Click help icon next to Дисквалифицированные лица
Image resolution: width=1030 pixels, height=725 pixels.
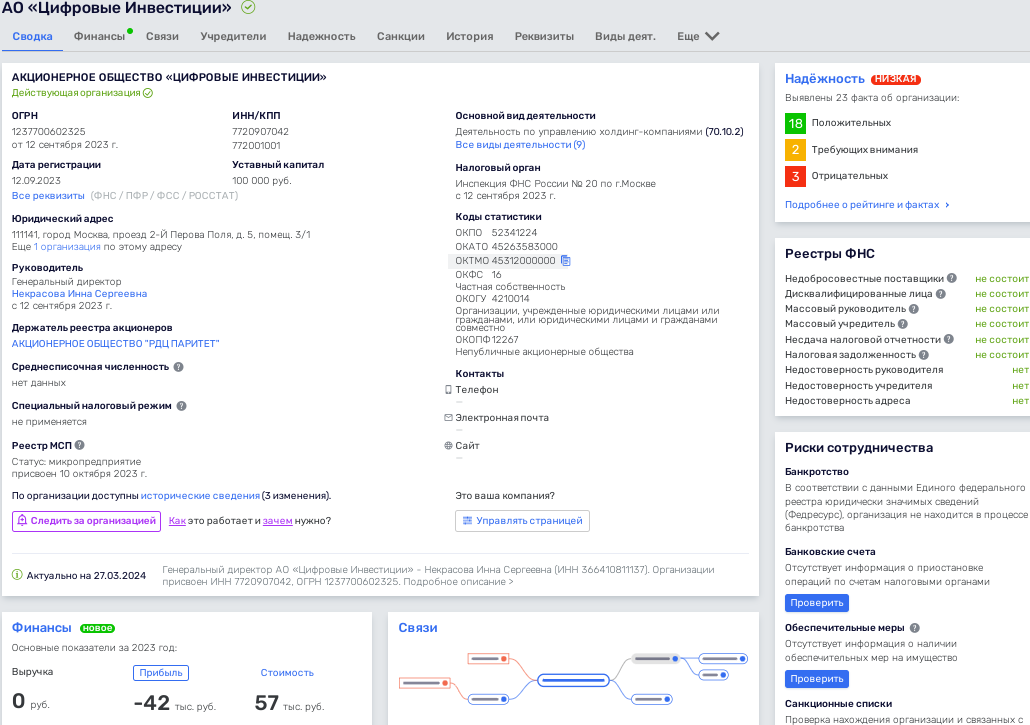(941, 294)
